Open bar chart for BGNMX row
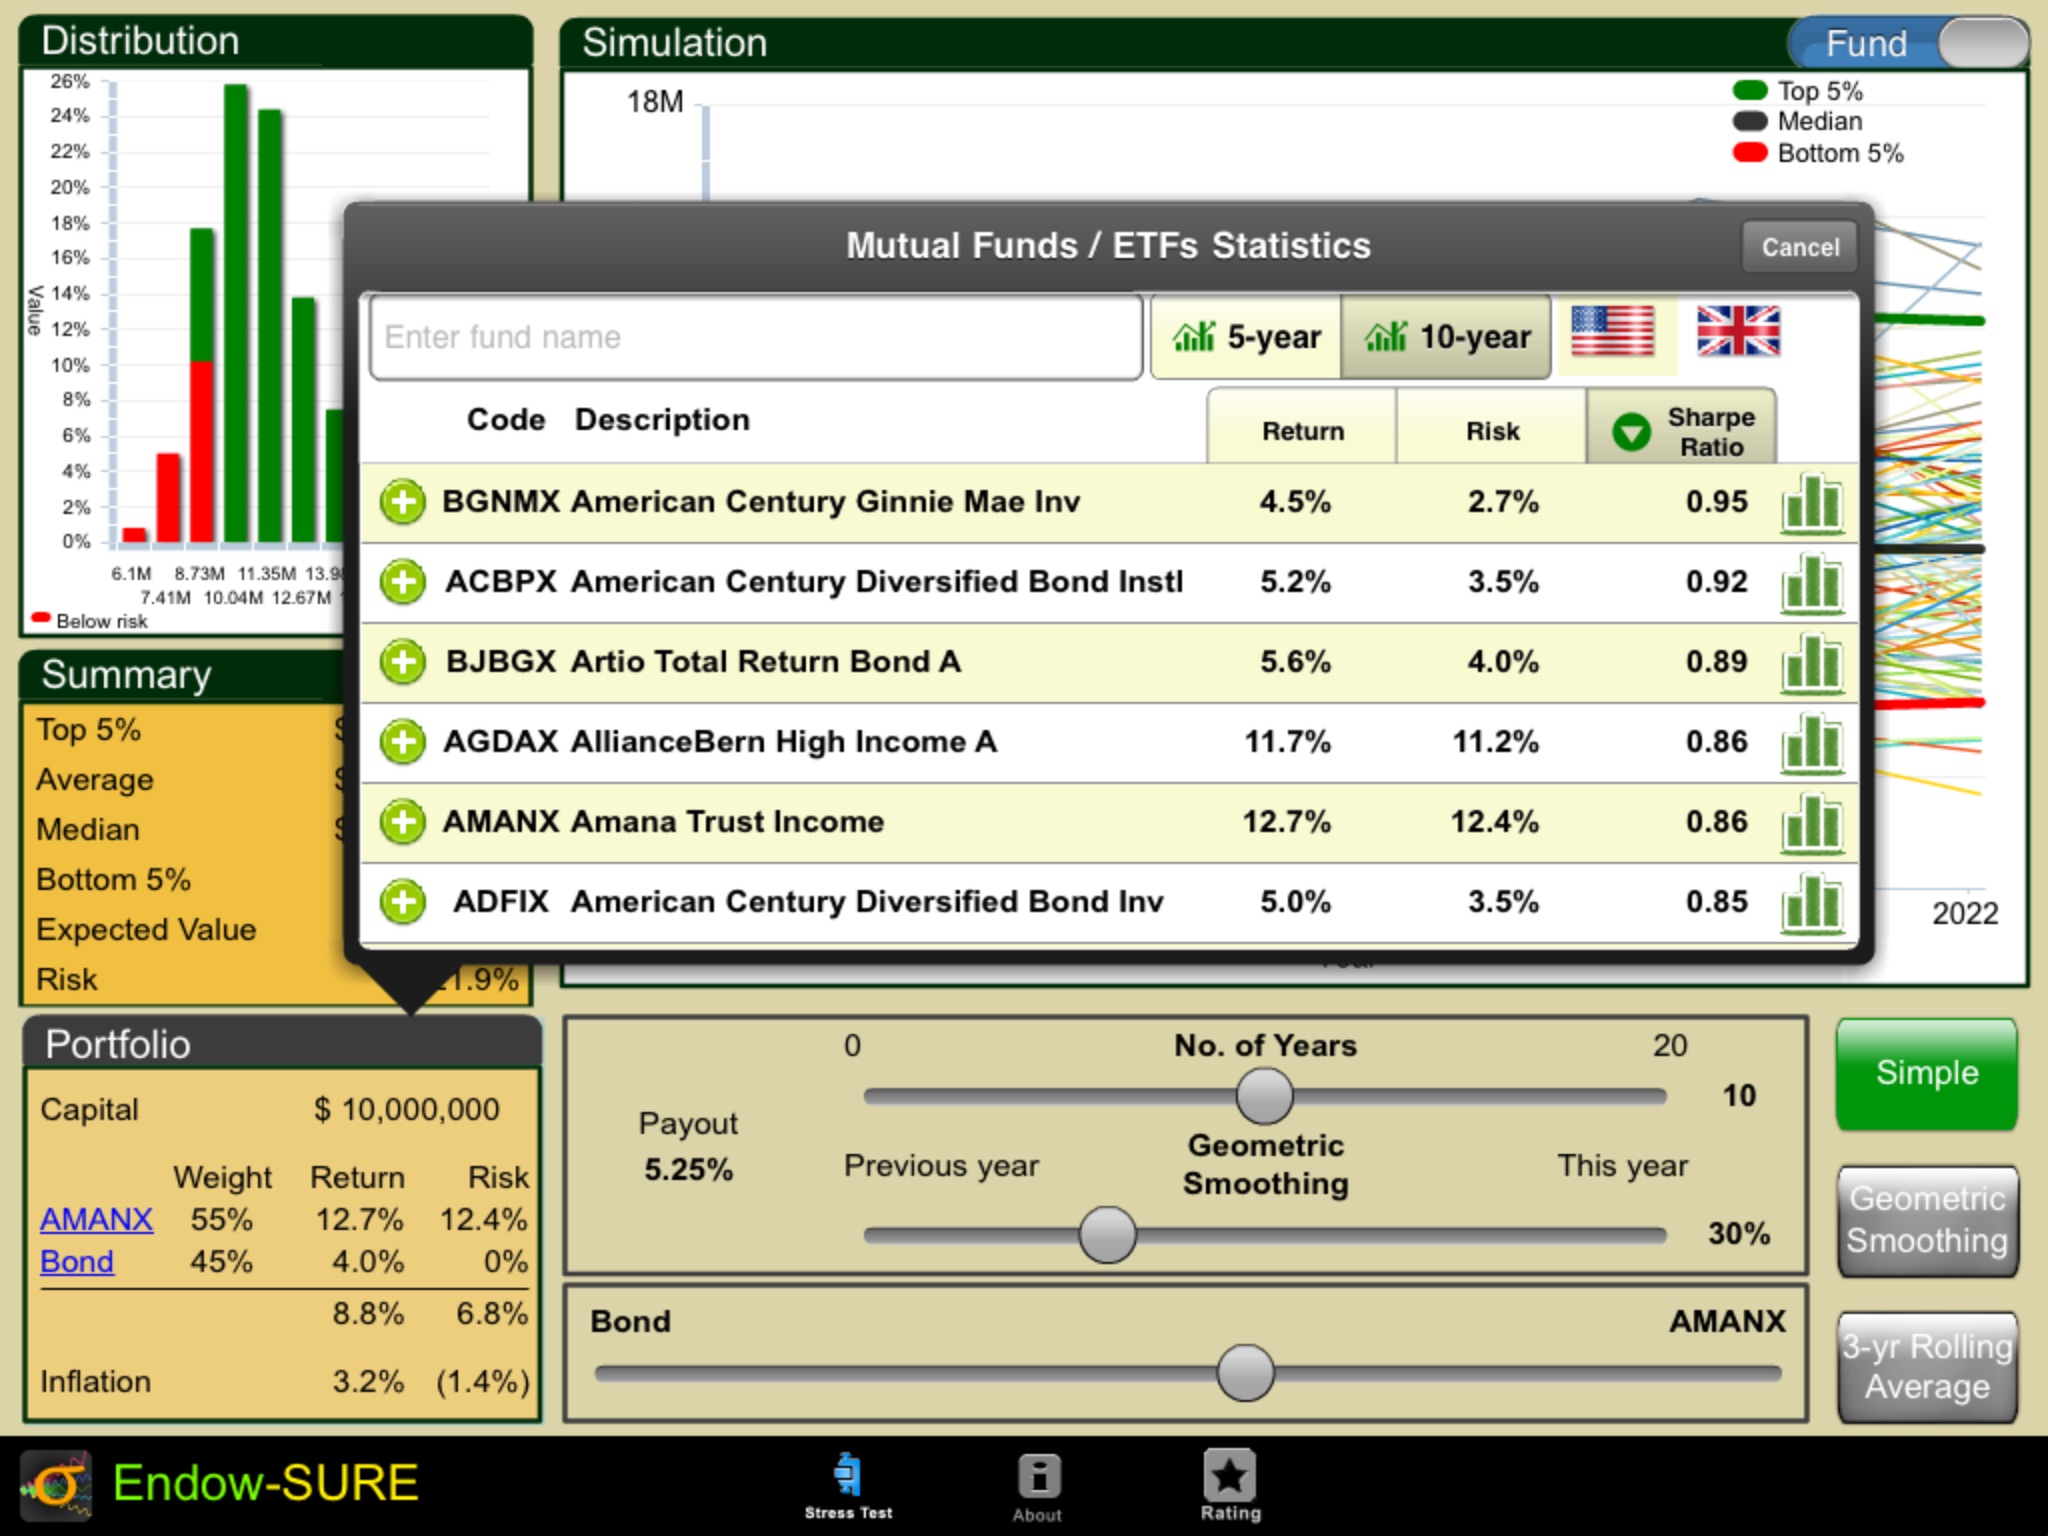This screenshot has width=2048, height=1536. pyautogui.click(x=1812, y=502)
